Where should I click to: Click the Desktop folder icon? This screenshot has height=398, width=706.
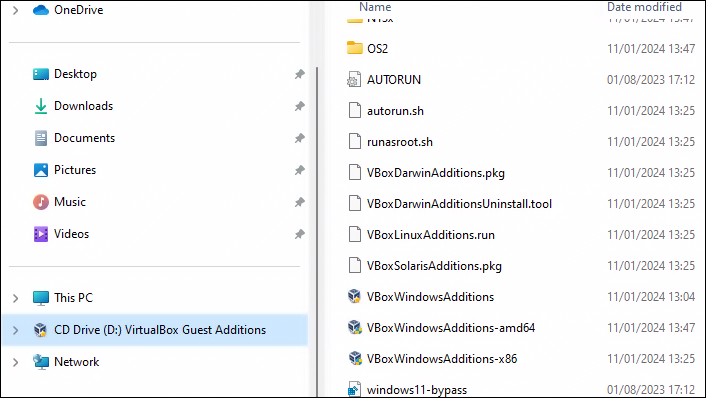click(x=41, y=74)
